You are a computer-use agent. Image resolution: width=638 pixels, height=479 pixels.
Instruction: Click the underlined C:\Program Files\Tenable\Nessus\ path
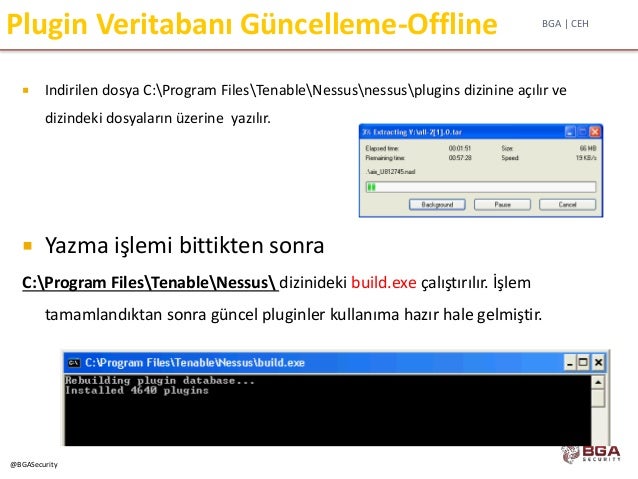point(150,282)
